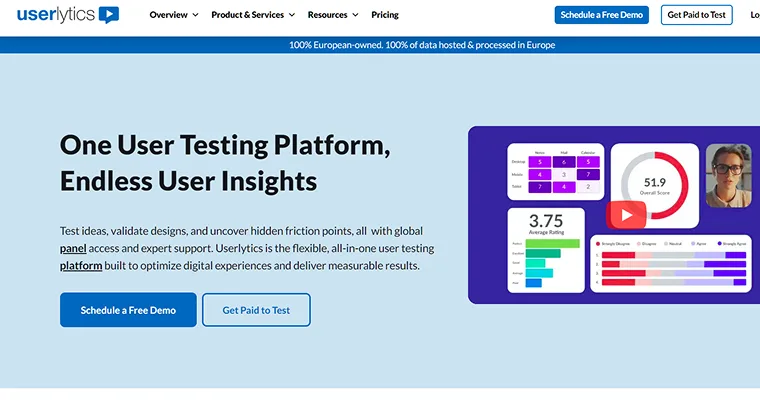Expand the Product & Services chevron

pyautogui.click(x=292, y=15)
